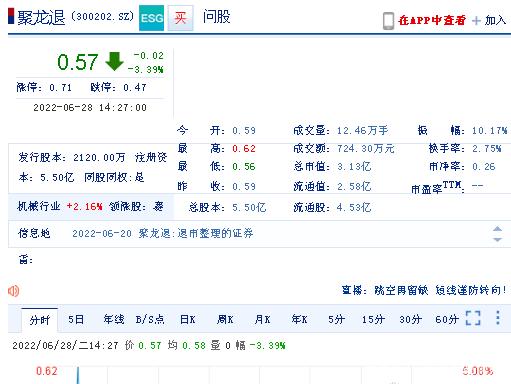Click 加入 to add to watchlist
The height and width of the screenshot is (384, 511).
coord(496,20)
